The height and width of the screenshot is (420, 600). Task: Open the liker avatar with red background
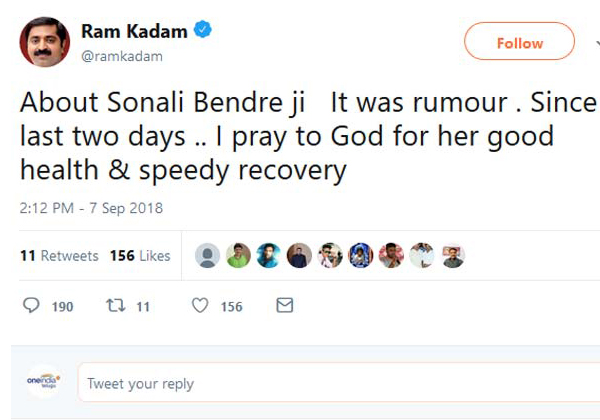(391, 256)
